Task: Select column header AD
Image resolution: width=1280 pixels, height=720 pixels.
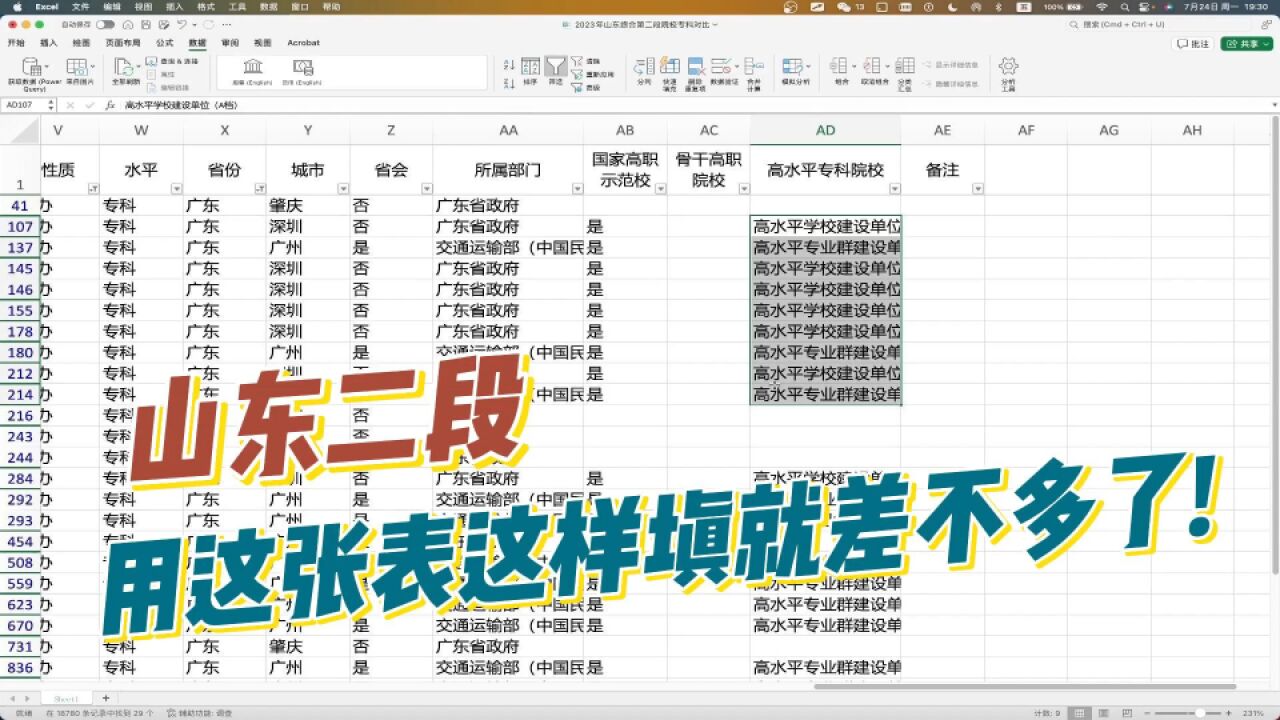Action: tap(825, 130)
